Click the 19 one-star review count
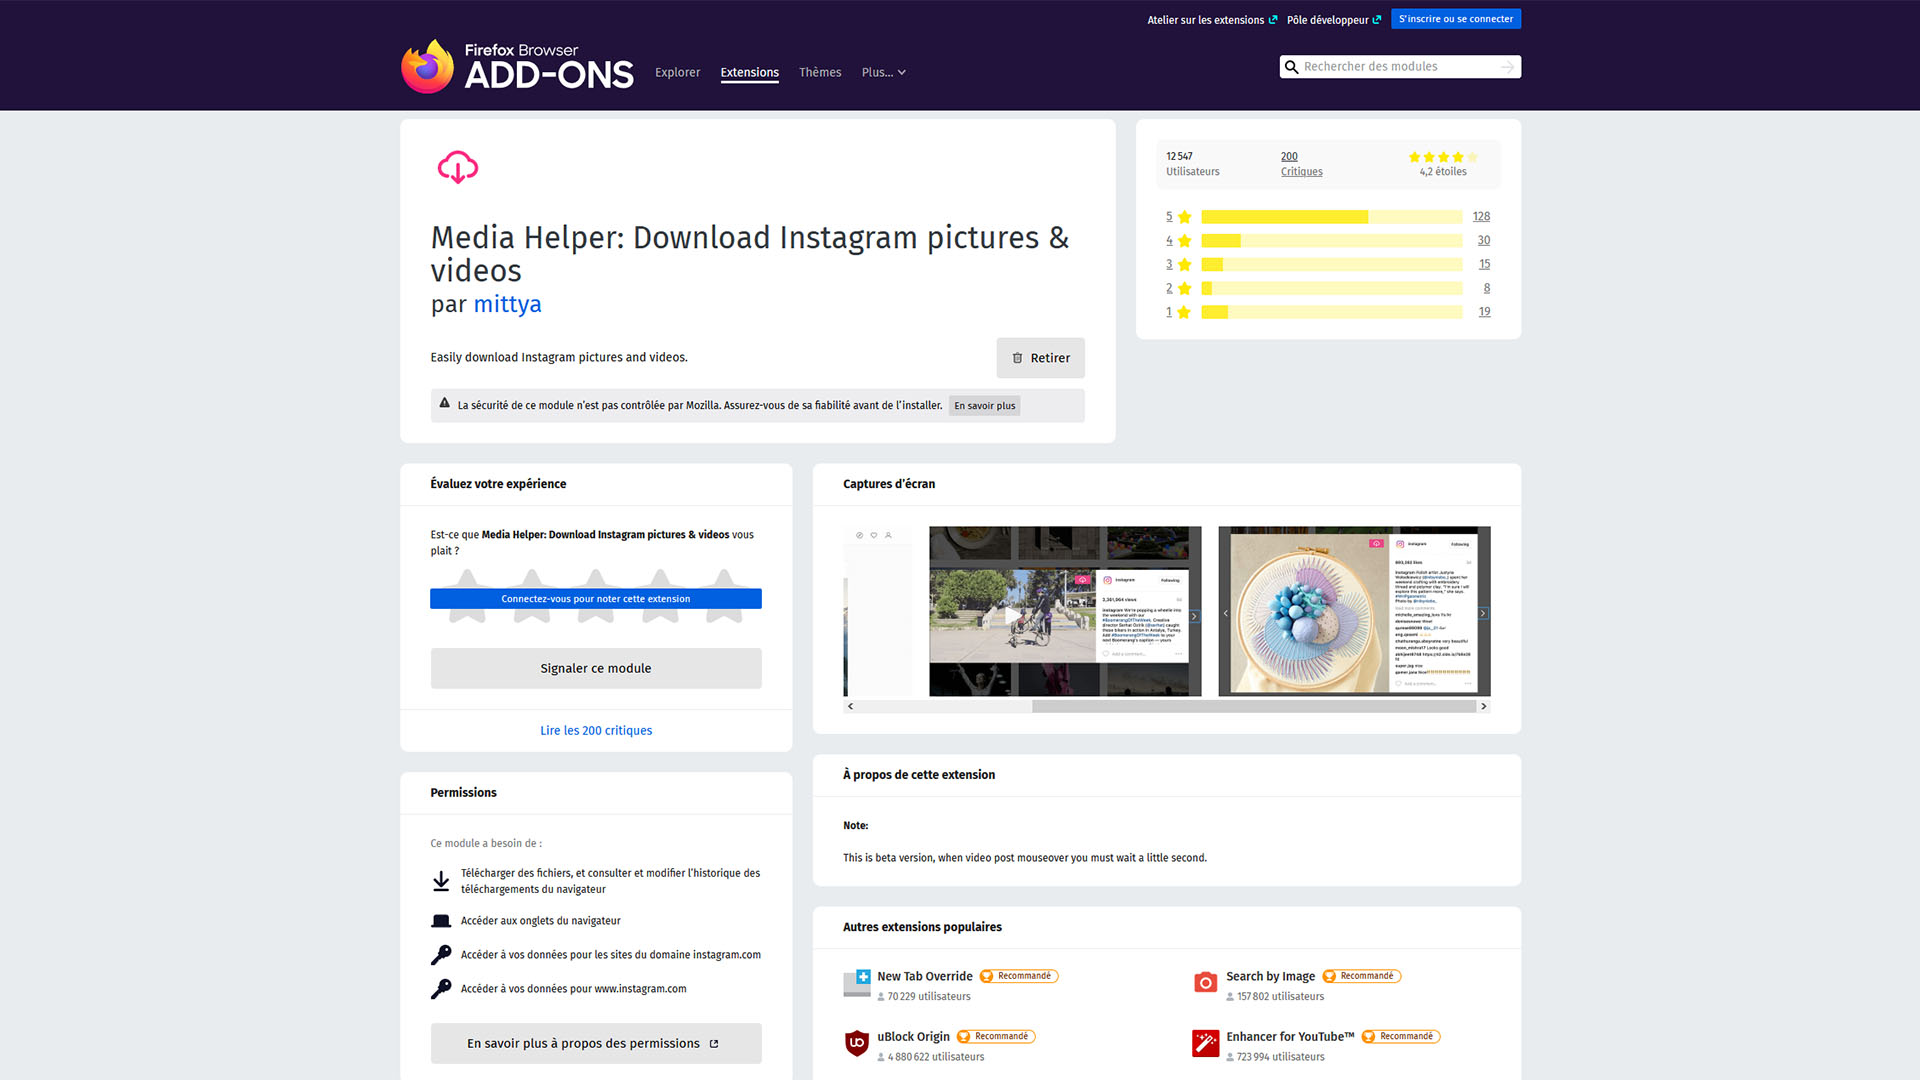The height and width of the screenshot is (1080, 1920). 1484,312
